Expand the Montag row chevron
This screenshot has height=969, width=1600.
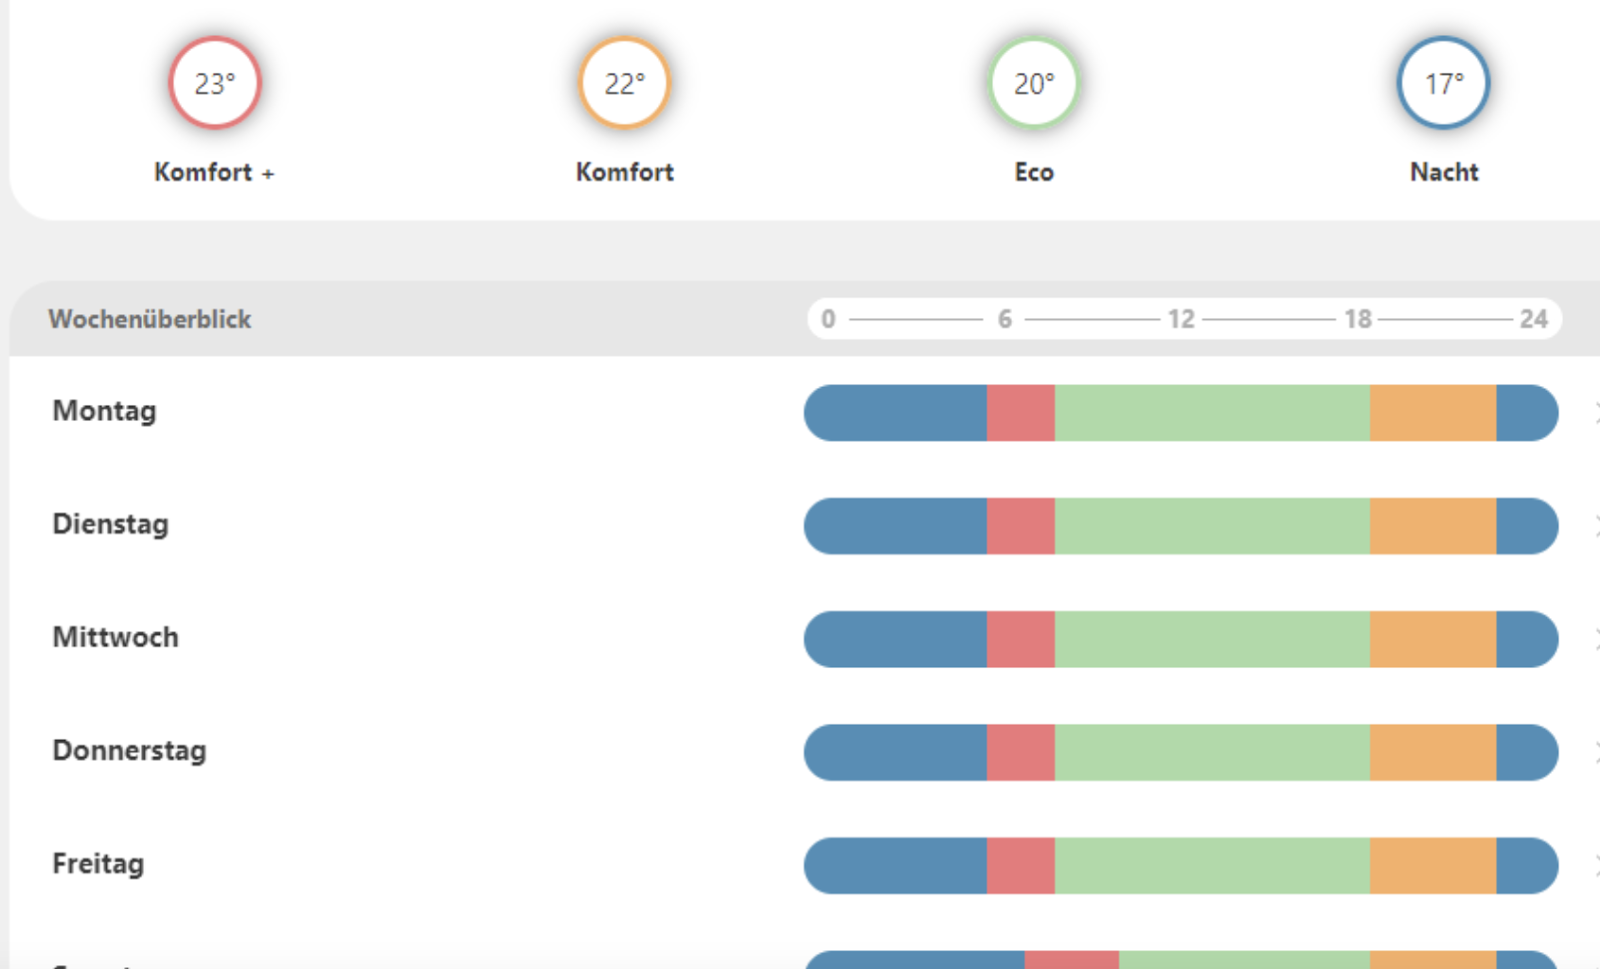point(1596,412)
